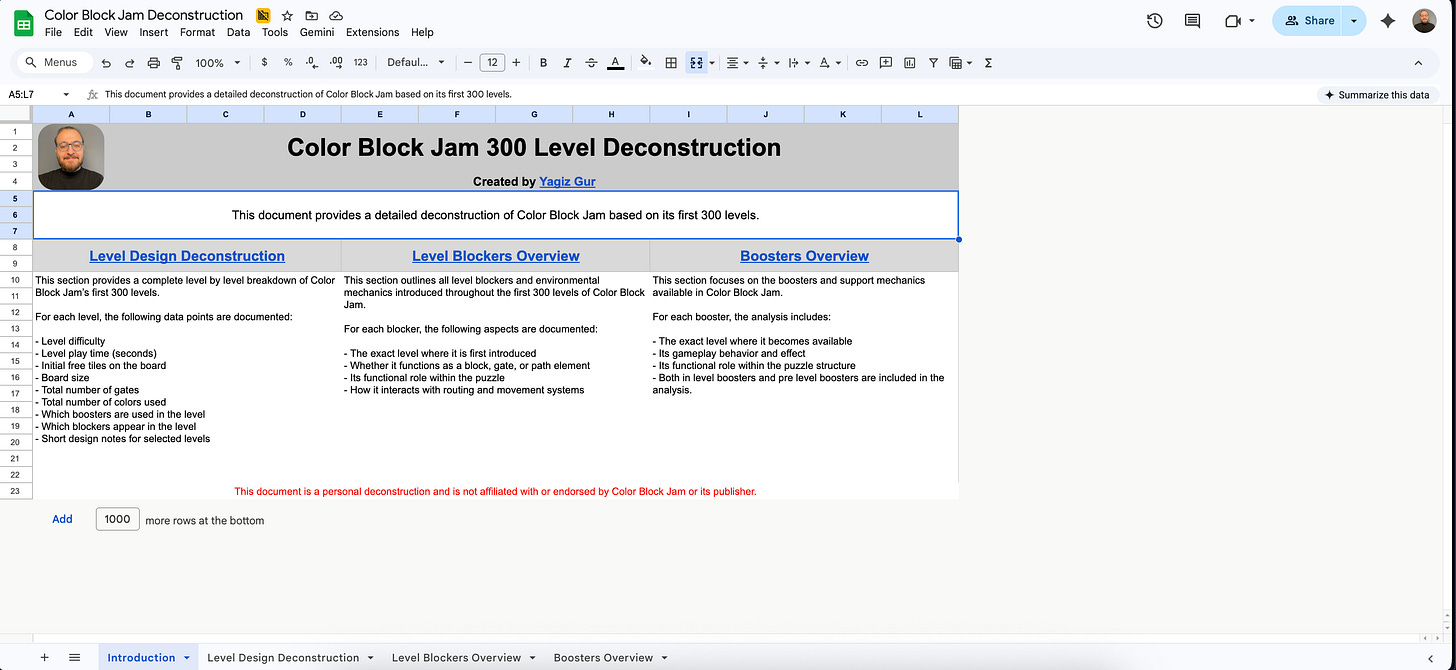
Task: Undo the last action
Action: pos(106,62)
